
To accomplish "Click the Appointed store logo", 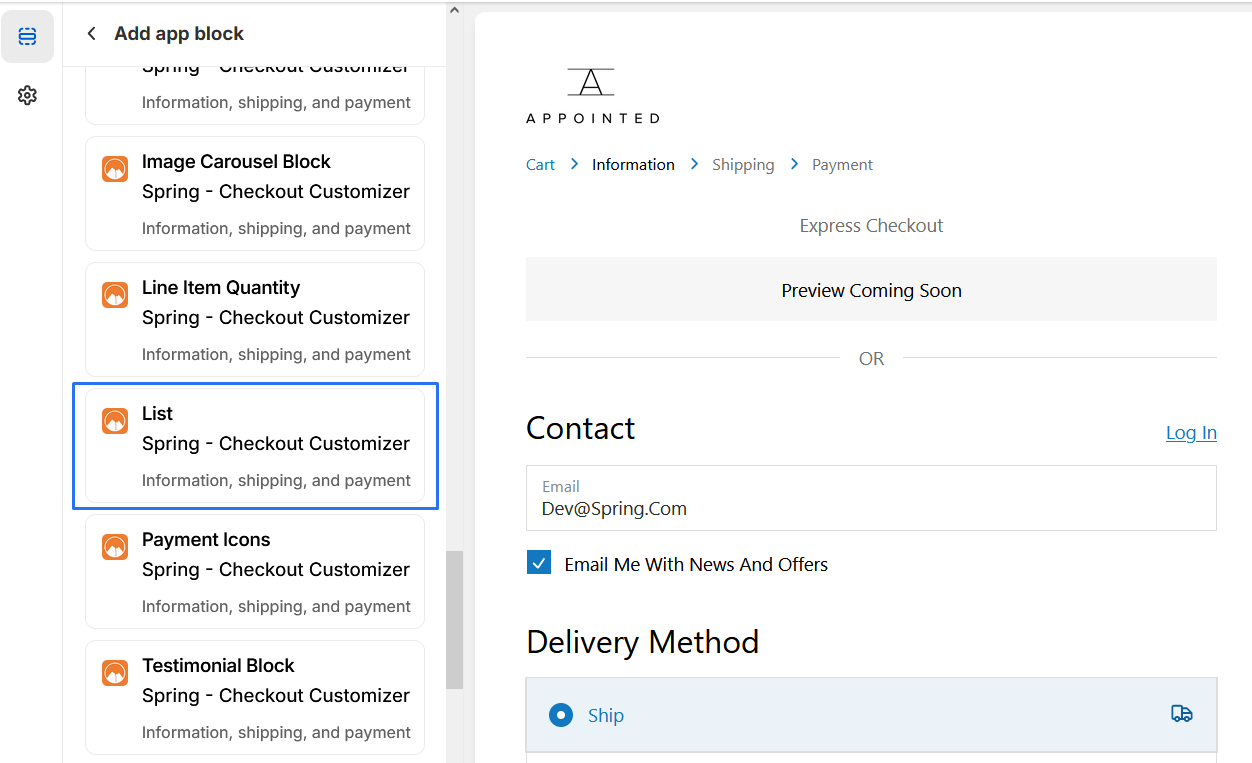I will (592, 96).
